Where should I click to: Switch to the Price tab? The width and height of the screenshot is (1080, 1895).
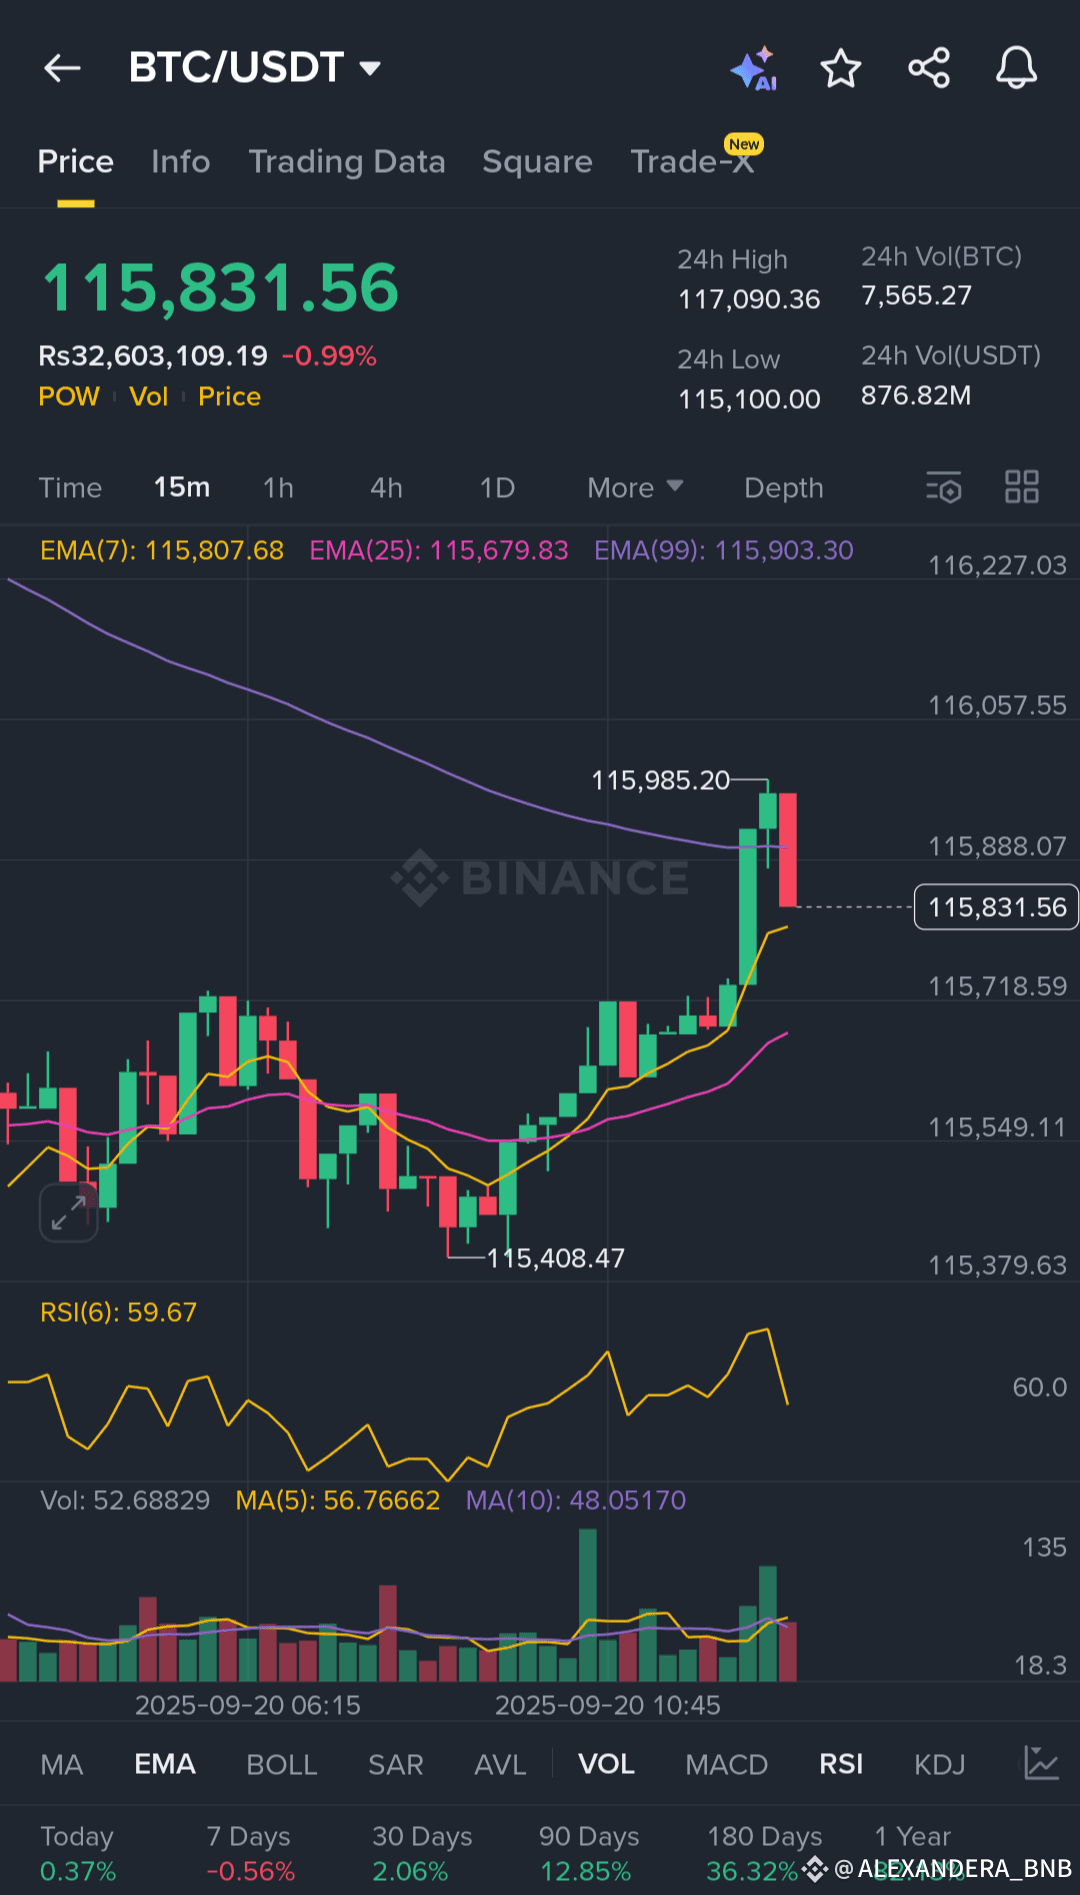76,162
